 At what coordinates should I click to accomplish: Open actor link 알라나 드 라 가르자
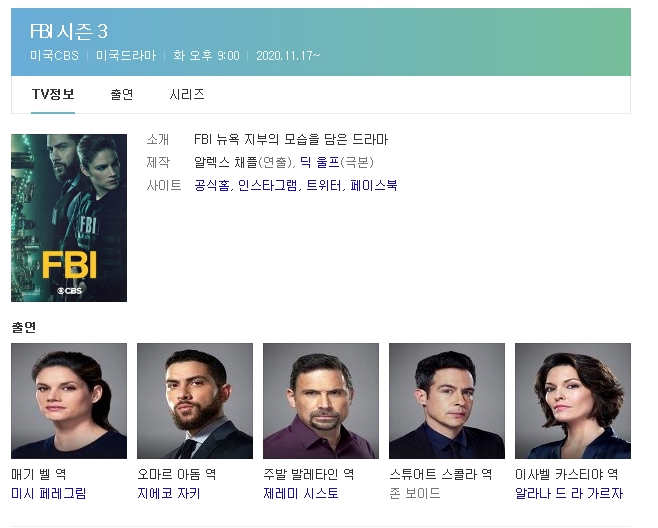pyautogui.click(x=569, y=493)
